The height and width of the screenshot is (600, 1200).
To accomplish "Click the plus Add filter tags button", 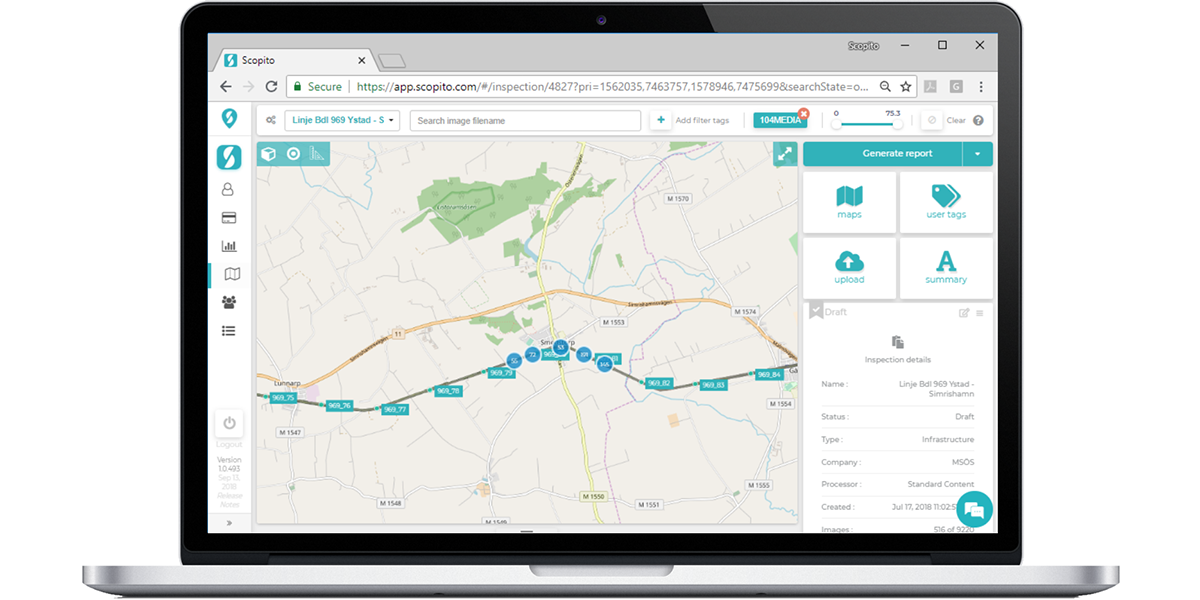I will click(661, 121).
